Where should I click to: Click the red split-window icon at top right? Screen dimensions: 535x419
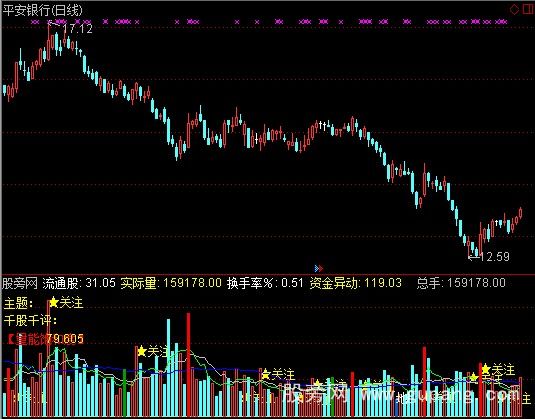point(527,9)
